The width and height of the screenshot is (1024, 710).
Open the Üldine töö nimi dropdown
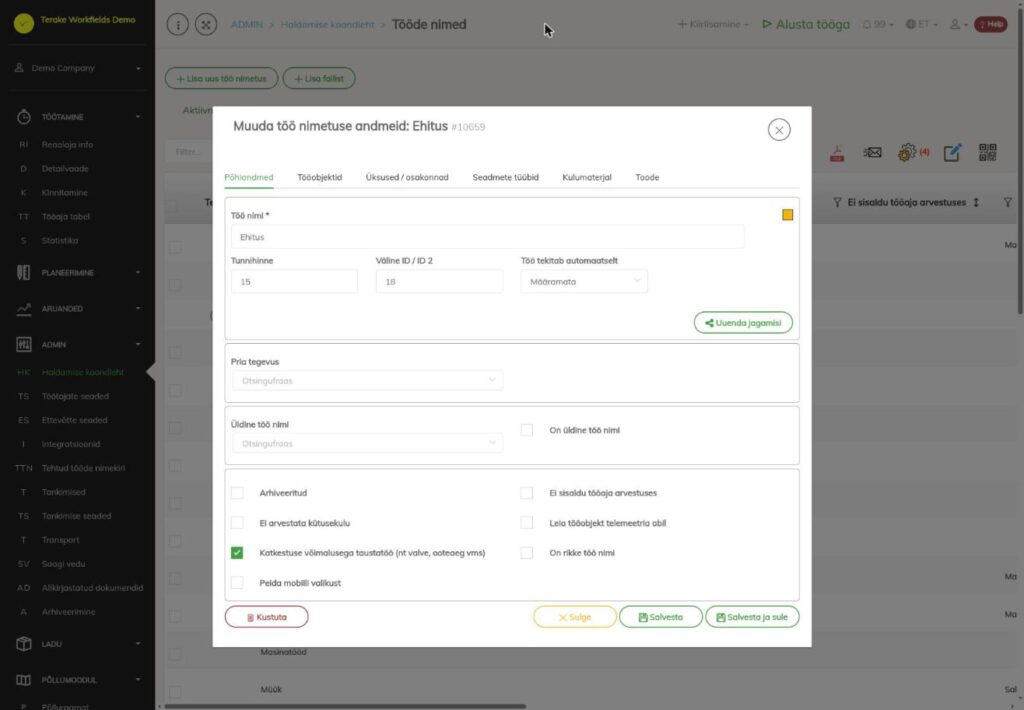[x=368, y=443]
